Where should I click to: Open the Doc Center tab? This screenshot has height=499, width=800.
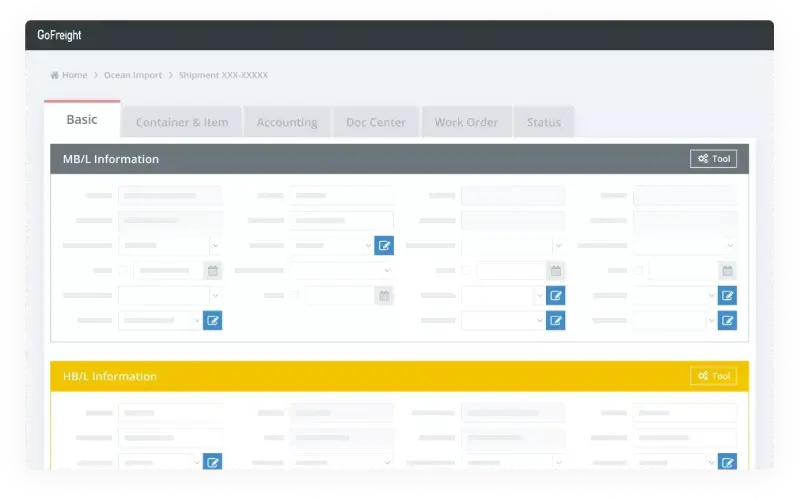click(x=375, y=122)
